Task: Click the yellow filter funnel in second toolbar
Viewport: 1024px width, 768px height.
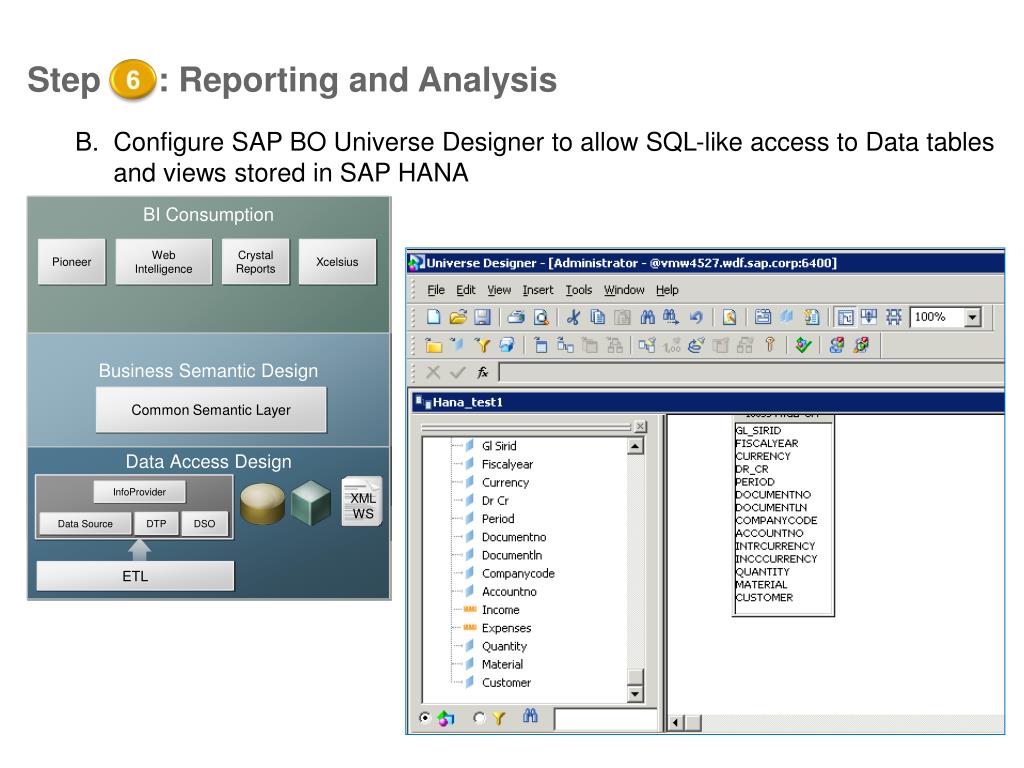Action: 482,345
